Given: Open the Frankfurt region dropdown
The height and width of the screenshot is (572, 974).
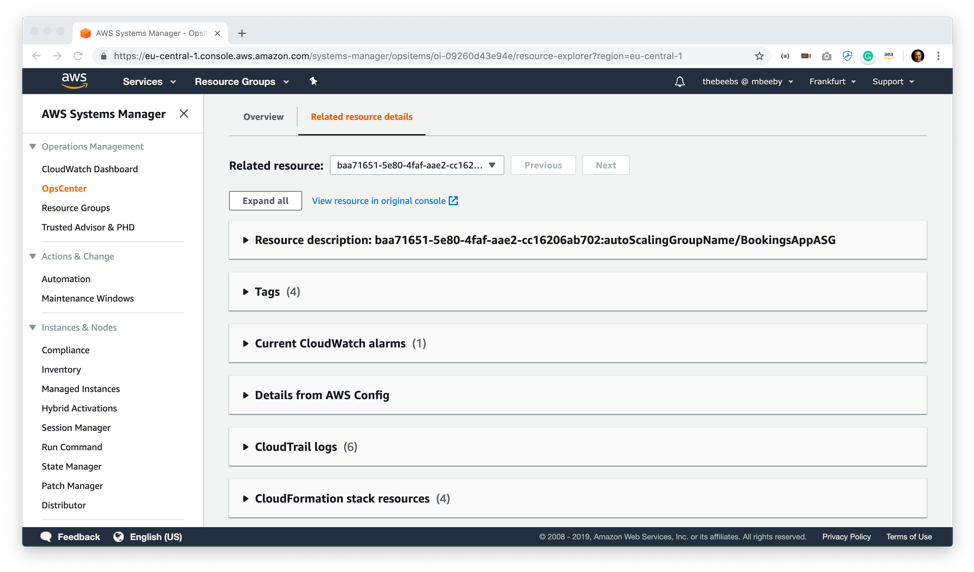Looking at the screenshot, I should pyautogui.click(x=832, y=81).
